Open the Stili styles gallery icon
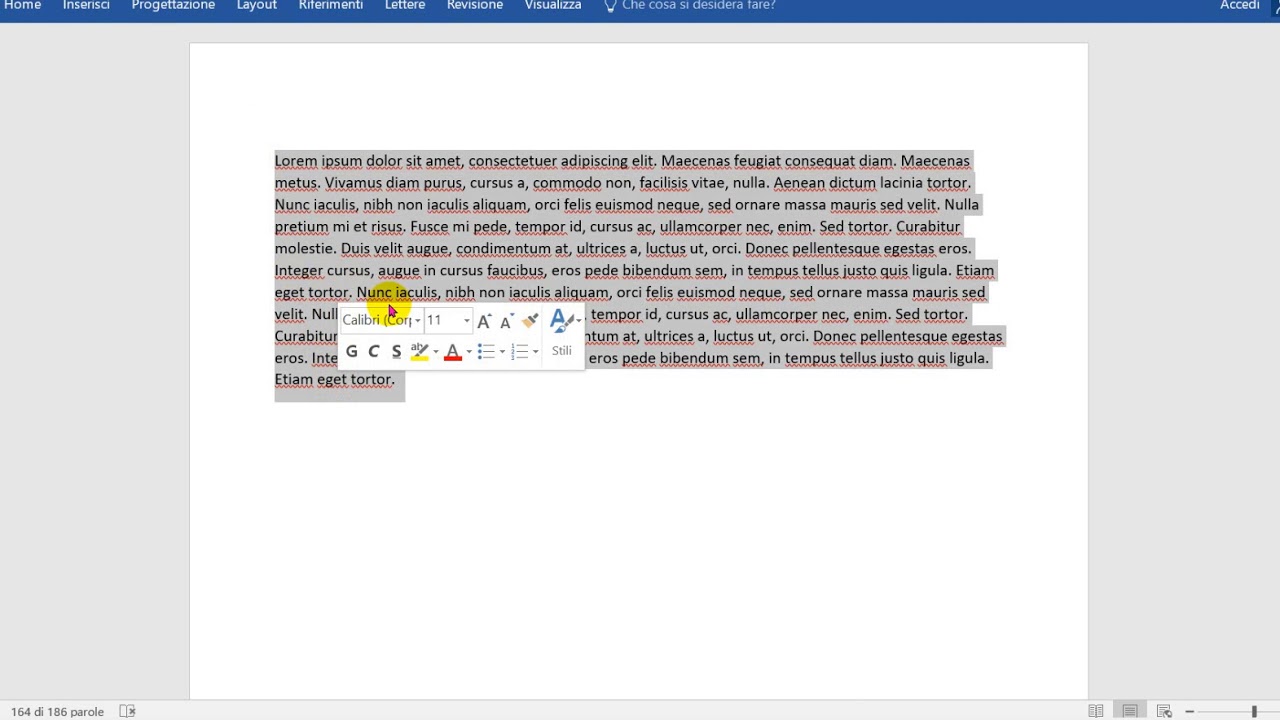Viewport: 1280px width, 720px height. pyautogui.click(x=562, y=321)
